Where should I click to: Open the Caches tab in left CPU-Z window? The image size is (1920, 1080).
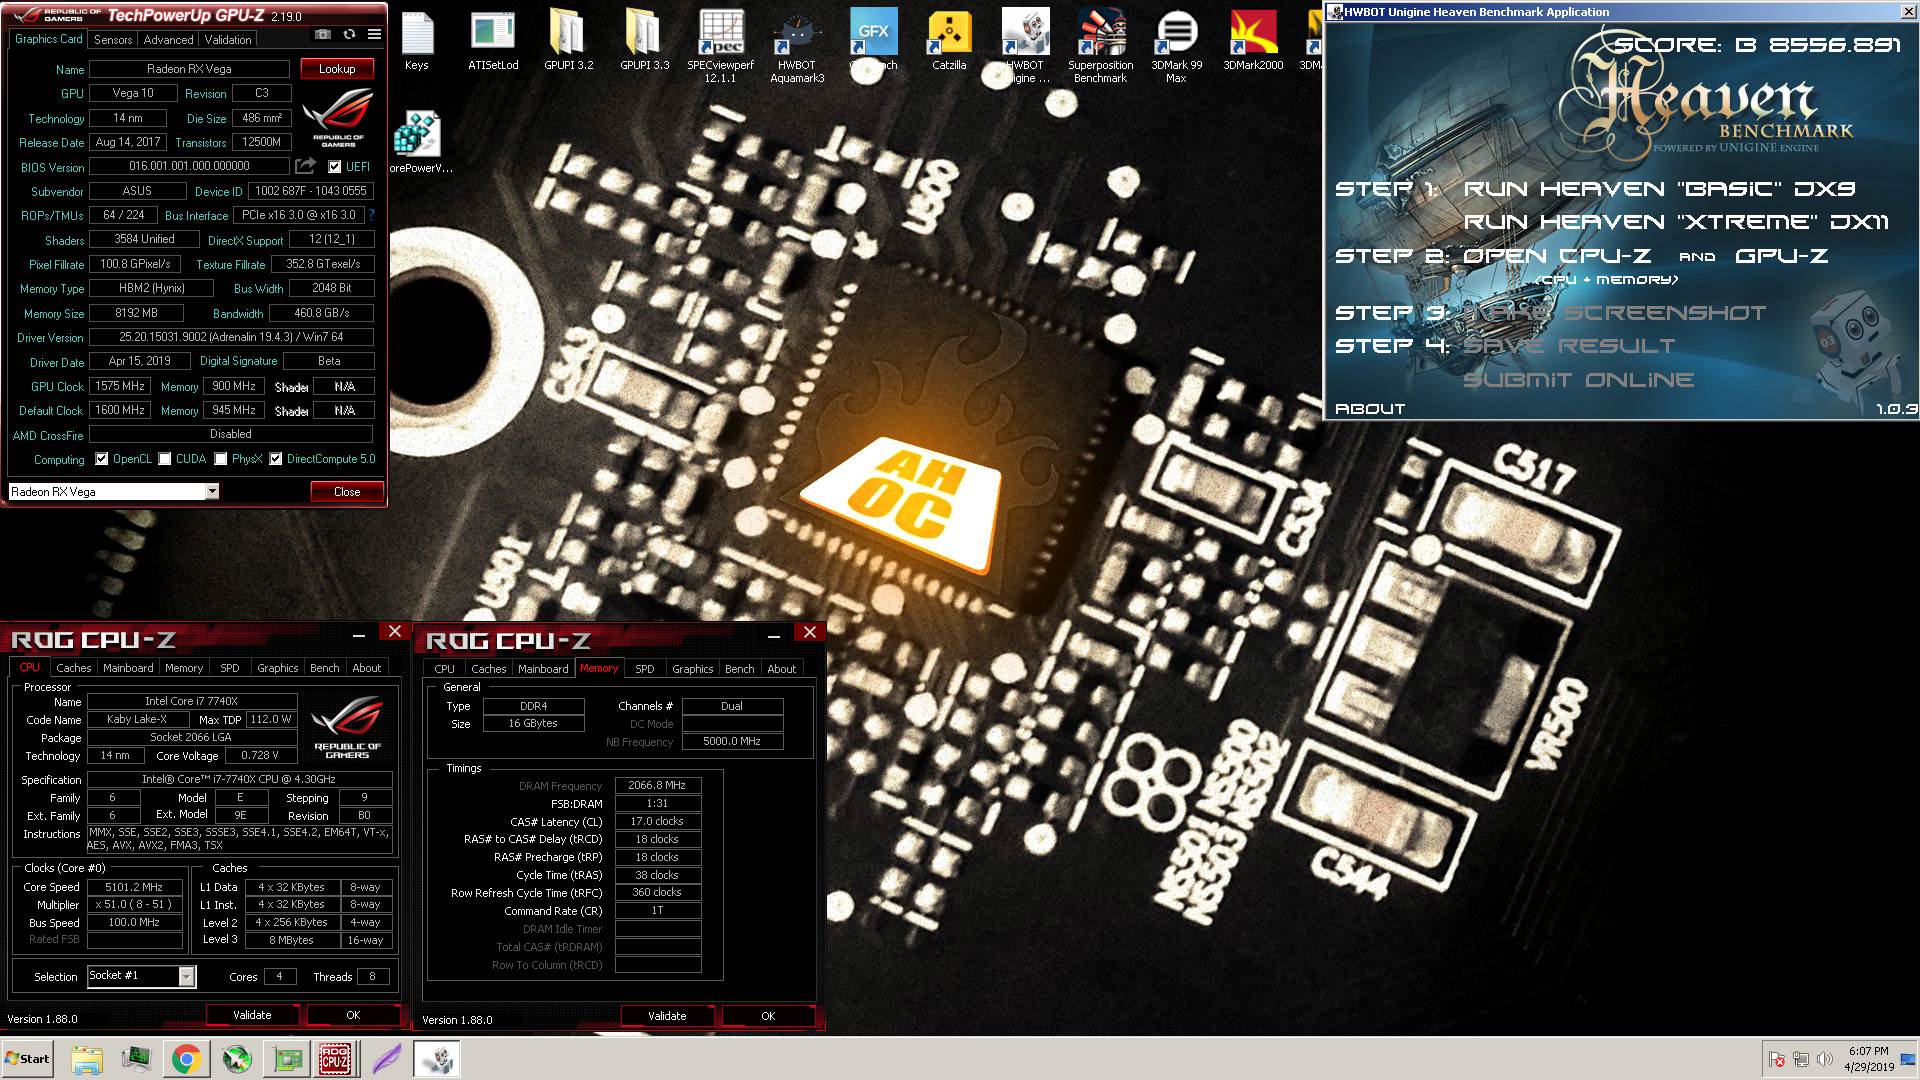tap(73, 668)
